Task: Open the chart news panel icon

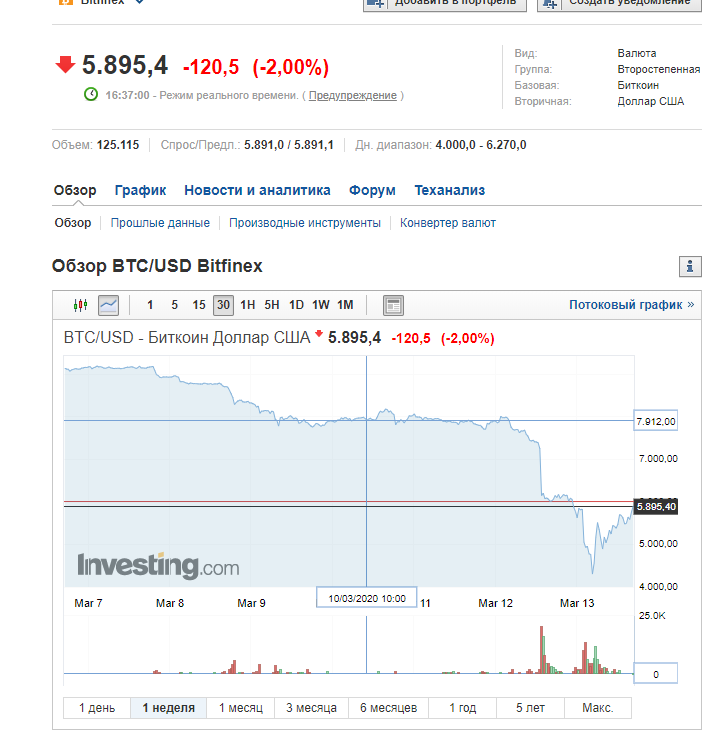Action: point(393,305)
